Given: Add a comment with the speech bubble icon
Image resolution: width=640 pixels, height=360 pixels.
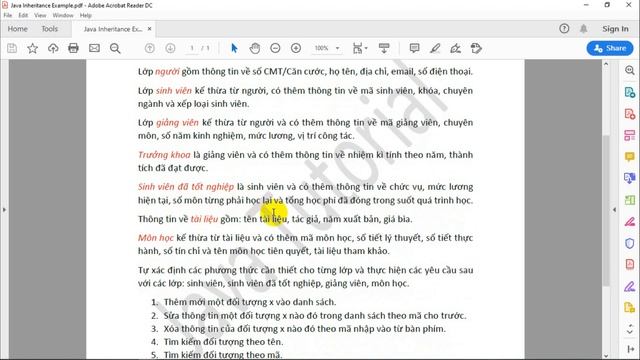Looking at the screenshot, I should pyautogui.click(x=414, y=48).
